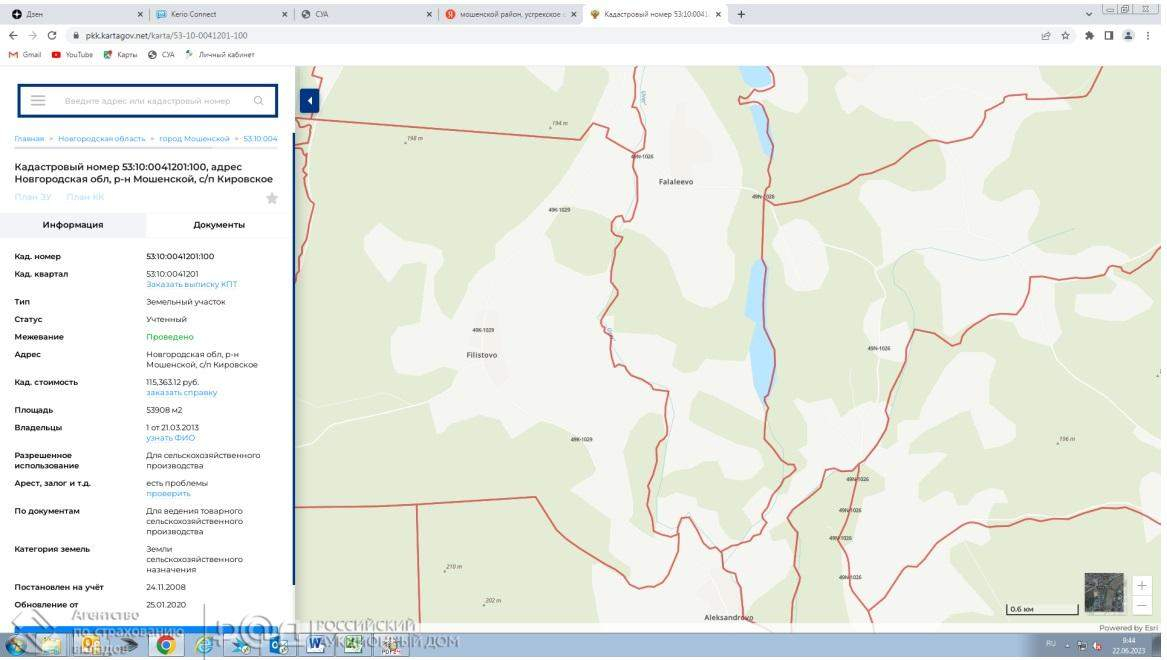Viewport: 1167px width, 660px height.
Task: Expand the tab search chevron
Action: tap(1089, 14)
